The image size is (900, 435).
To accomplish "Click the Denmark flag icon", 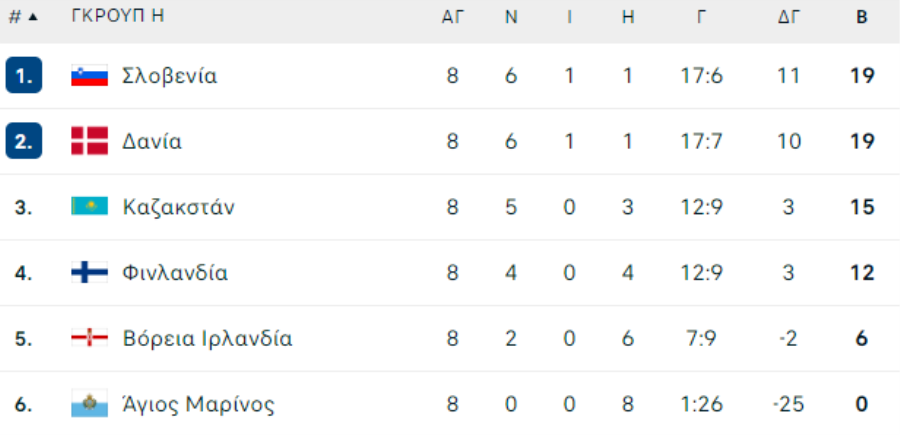I will [x=90, y=141].
